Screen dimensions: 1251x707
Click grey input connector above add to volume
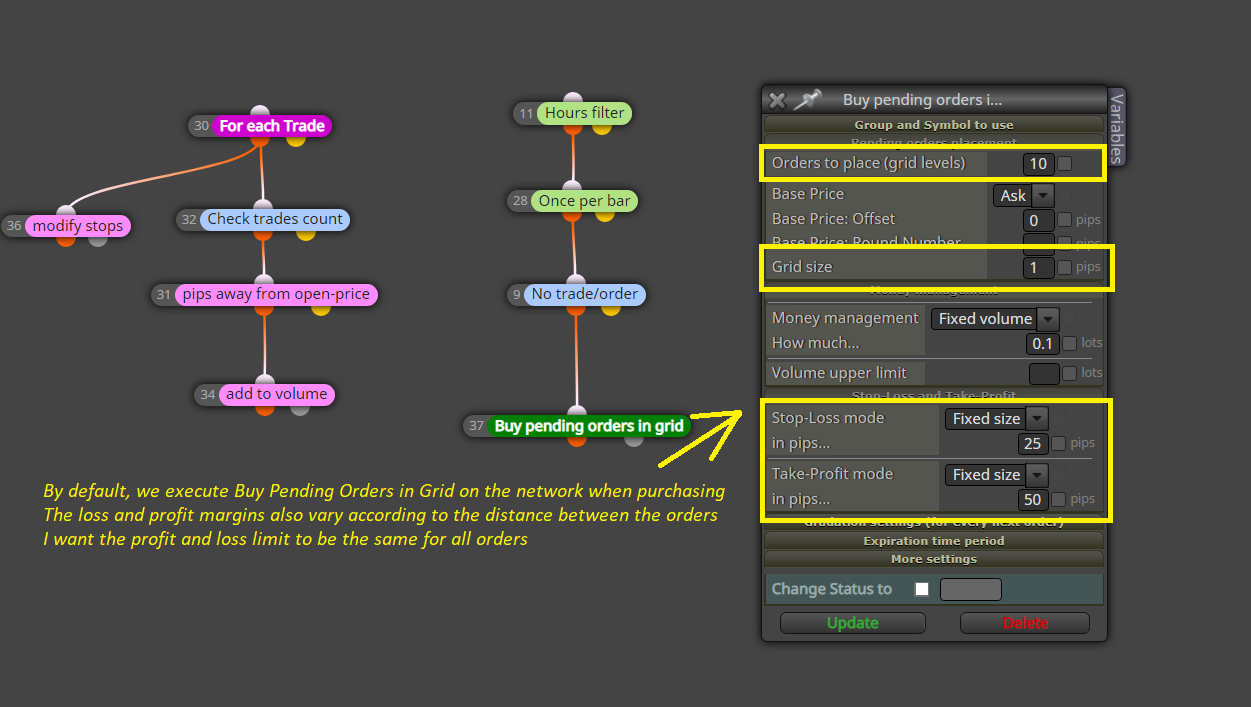coord(265,381)
